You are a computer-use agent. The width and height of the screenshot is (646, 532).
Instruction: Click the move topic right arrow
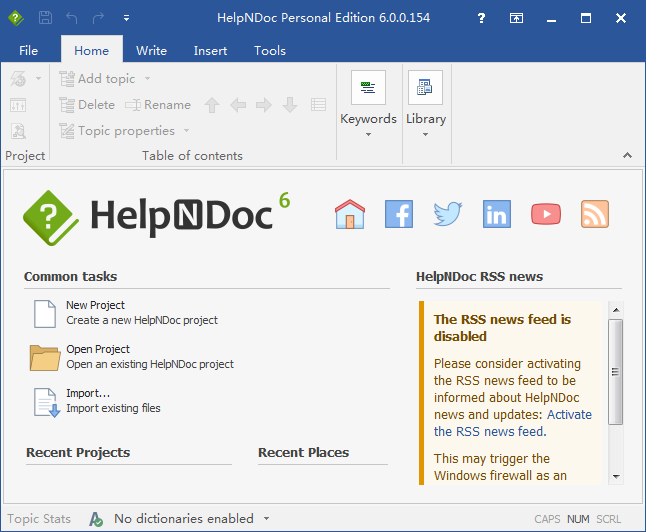click(264, 105)
